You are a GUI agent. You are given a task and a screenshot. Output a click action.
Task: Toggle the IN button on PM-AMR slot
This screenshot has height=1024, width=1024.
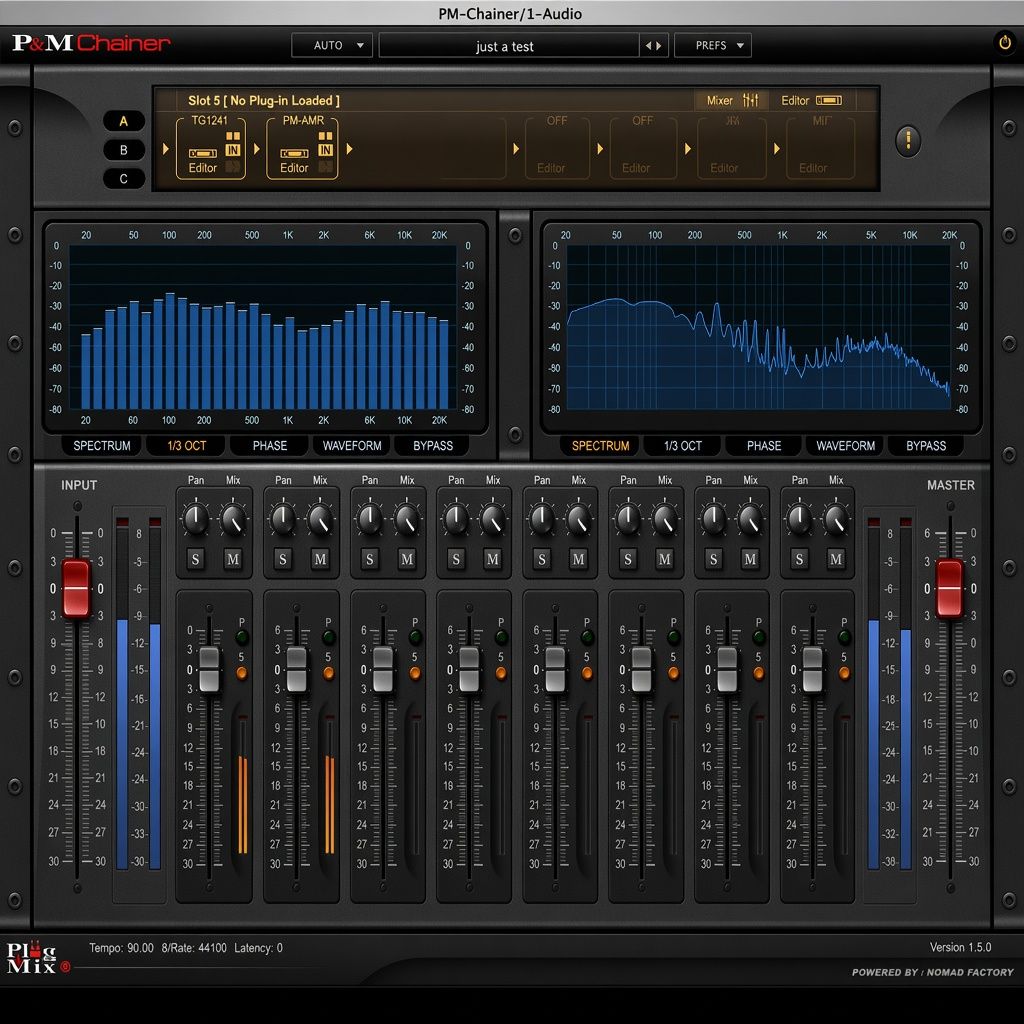click(x=325, y=150)
